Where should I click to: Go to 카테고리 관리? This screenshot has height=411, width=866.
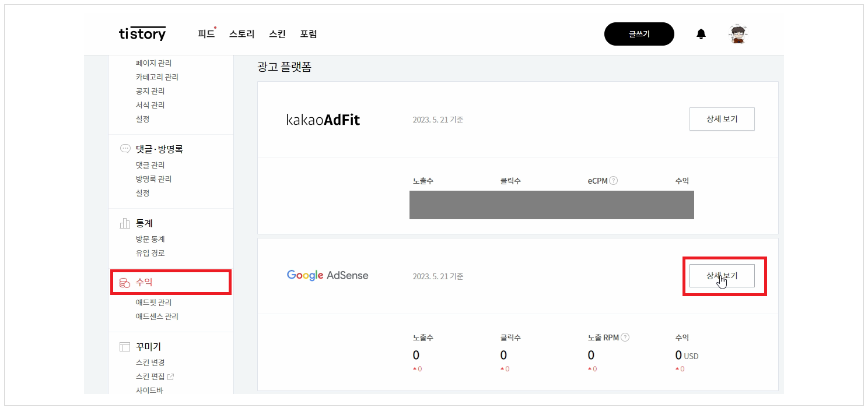pyautogui.click(x=157, y=77)
